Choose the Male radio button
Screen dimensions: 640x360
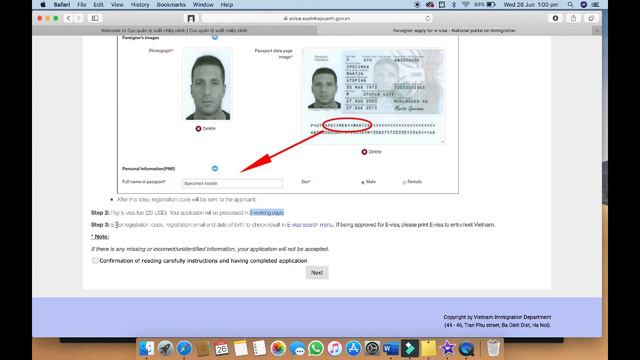362,182
